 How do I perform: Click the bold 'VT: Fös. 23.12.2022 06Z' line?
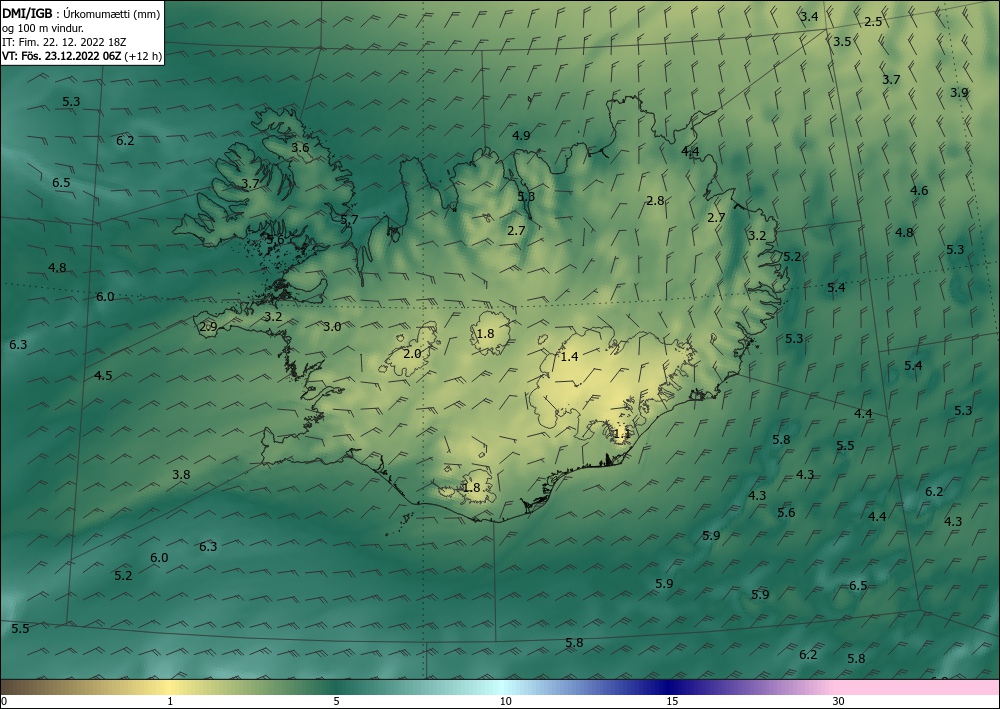tap(61, 56)
